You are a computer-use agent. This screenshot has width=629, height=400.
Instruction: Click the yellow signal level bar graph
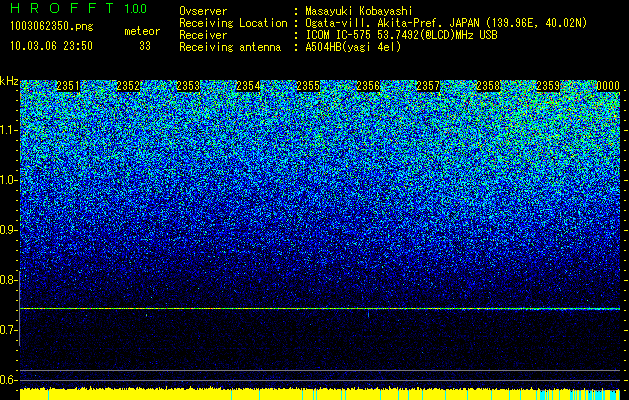pos(320,394)
